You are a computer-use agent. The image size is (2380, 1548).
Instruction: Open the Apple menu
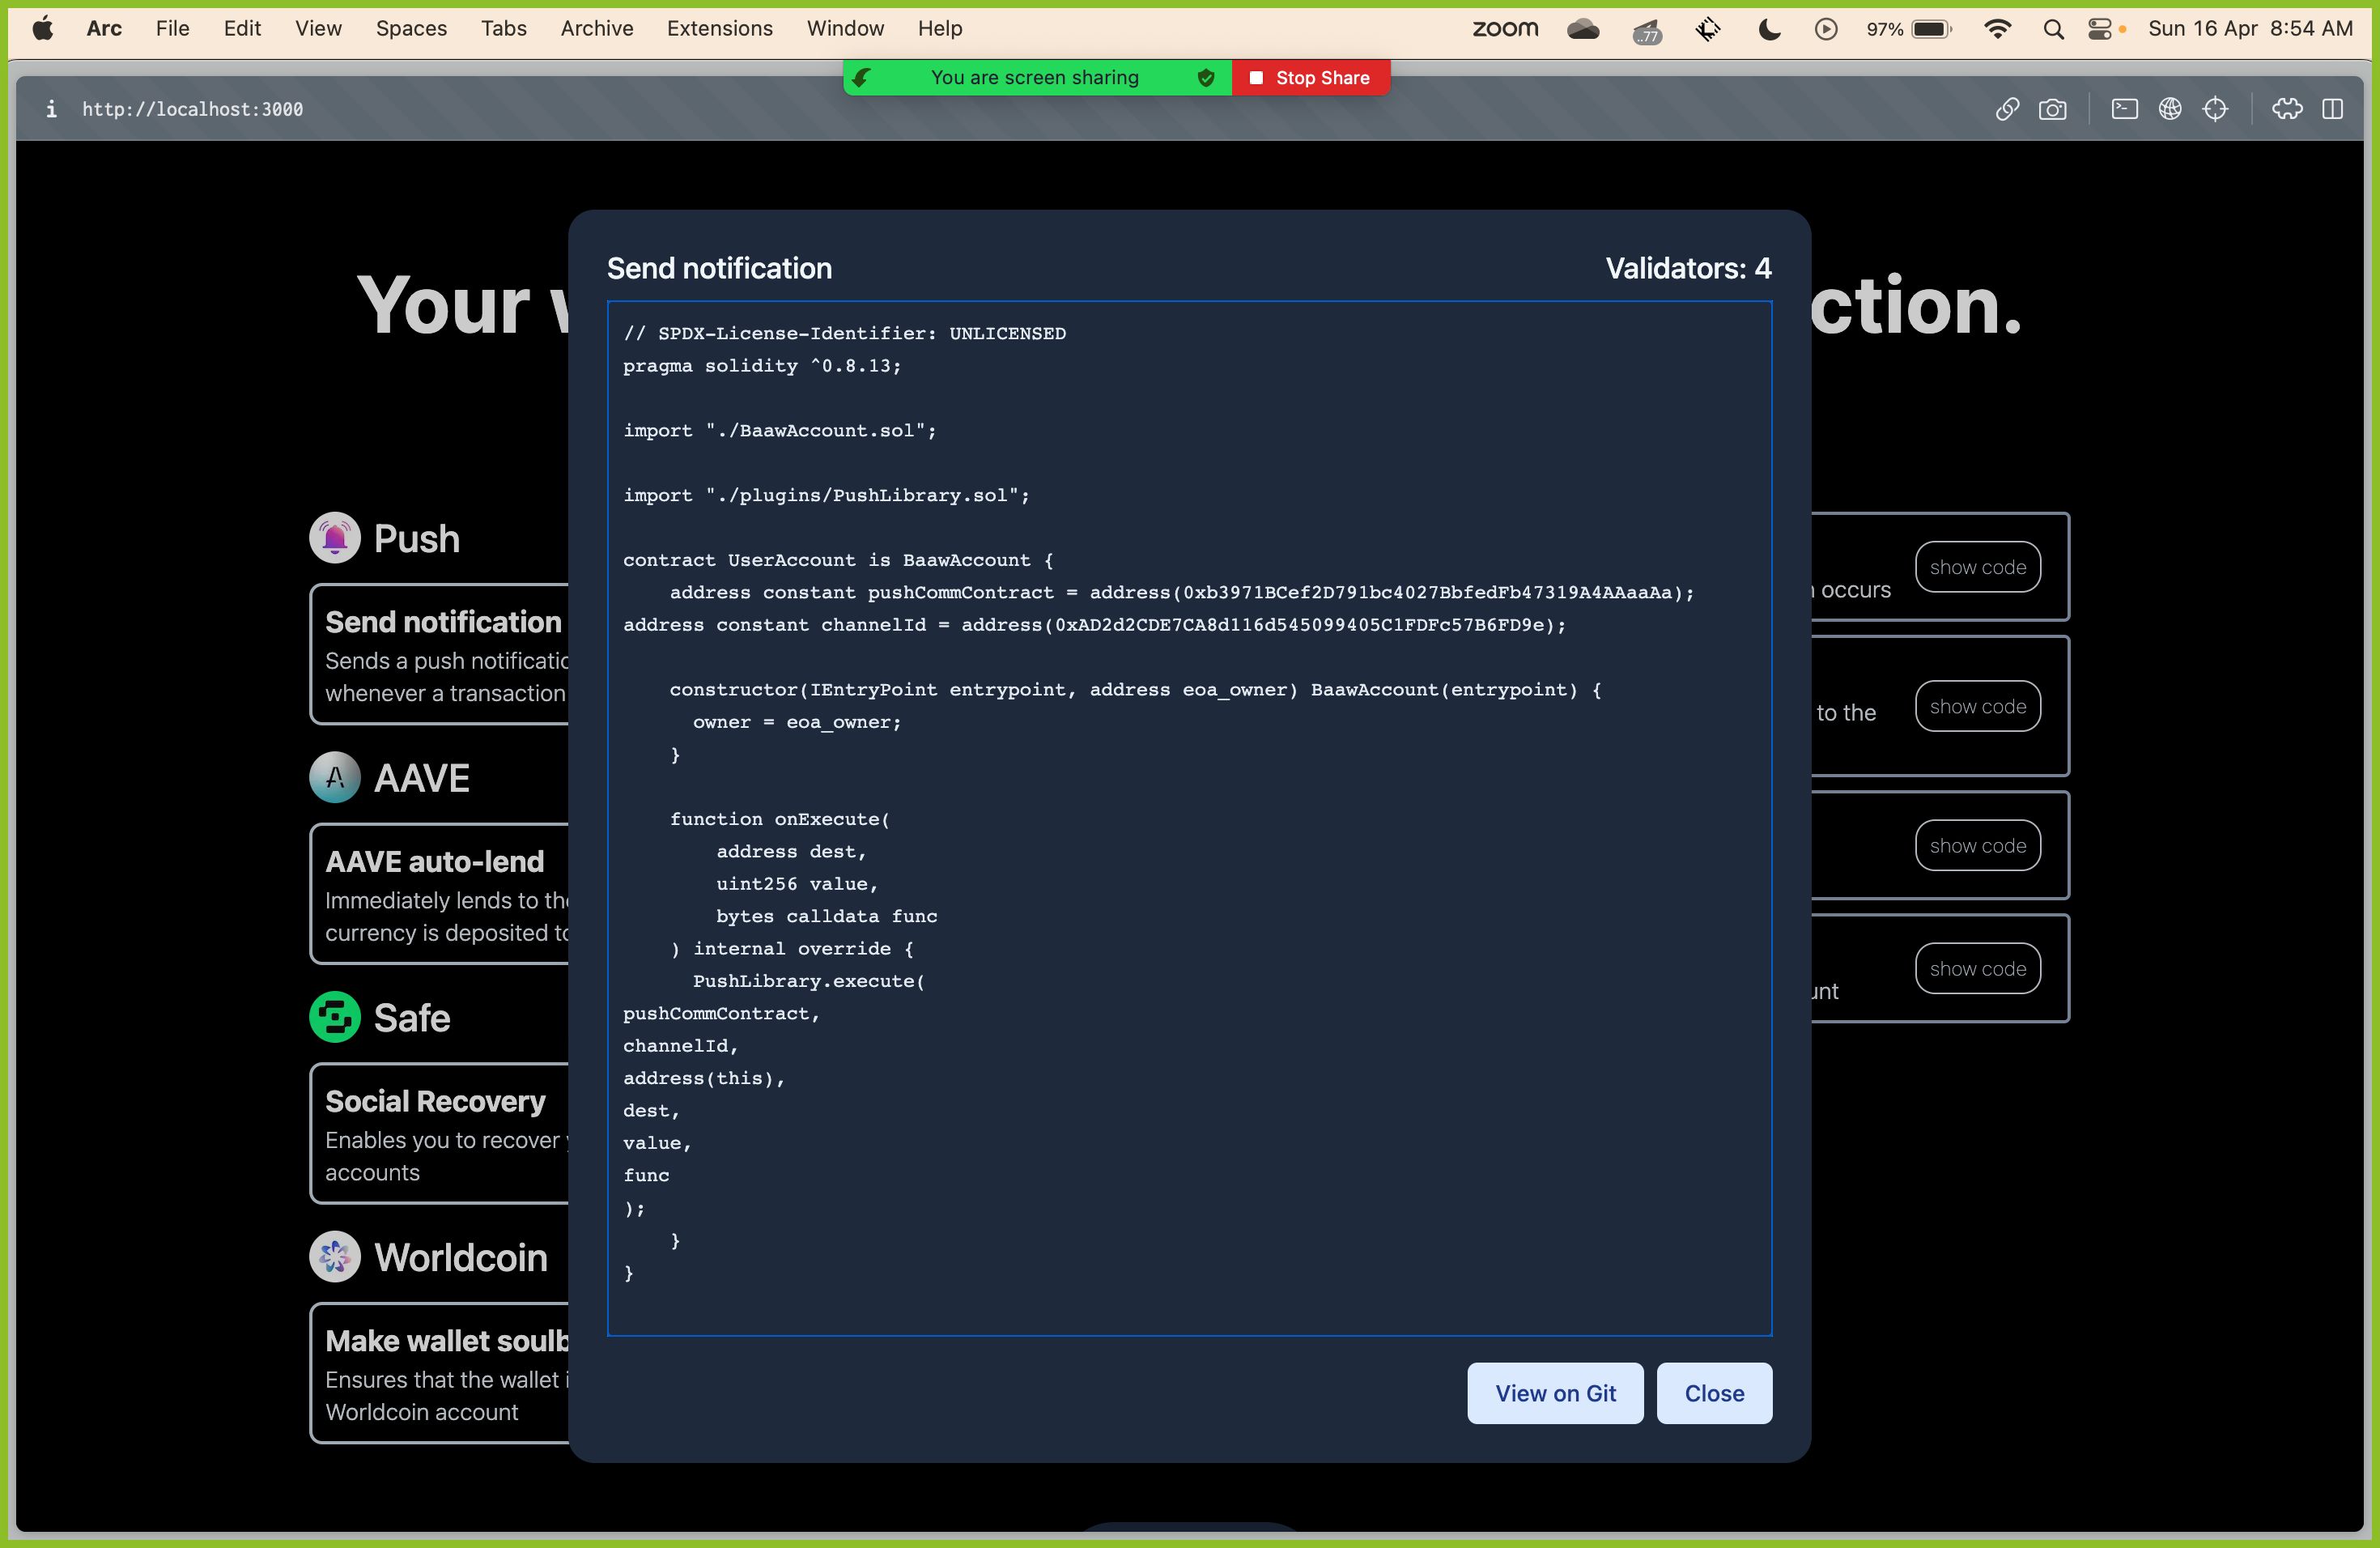[x=42, y=28]
